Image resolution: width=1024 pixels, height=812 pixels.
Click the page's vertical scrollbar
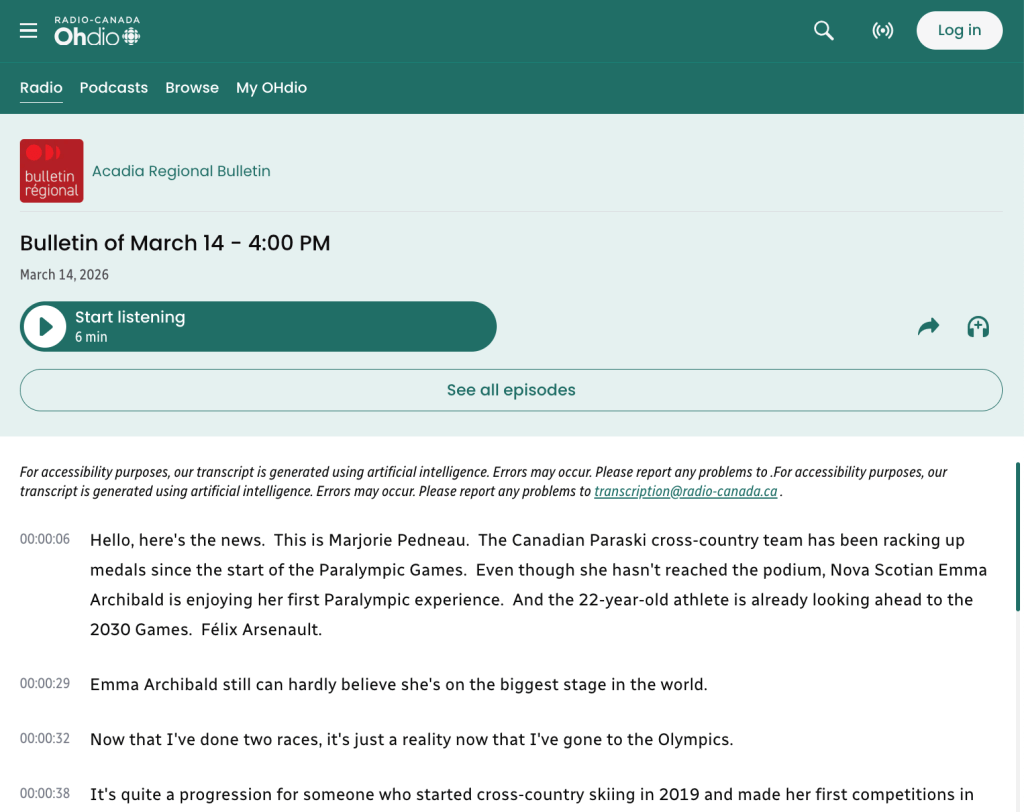click(x=1019, y=537)
